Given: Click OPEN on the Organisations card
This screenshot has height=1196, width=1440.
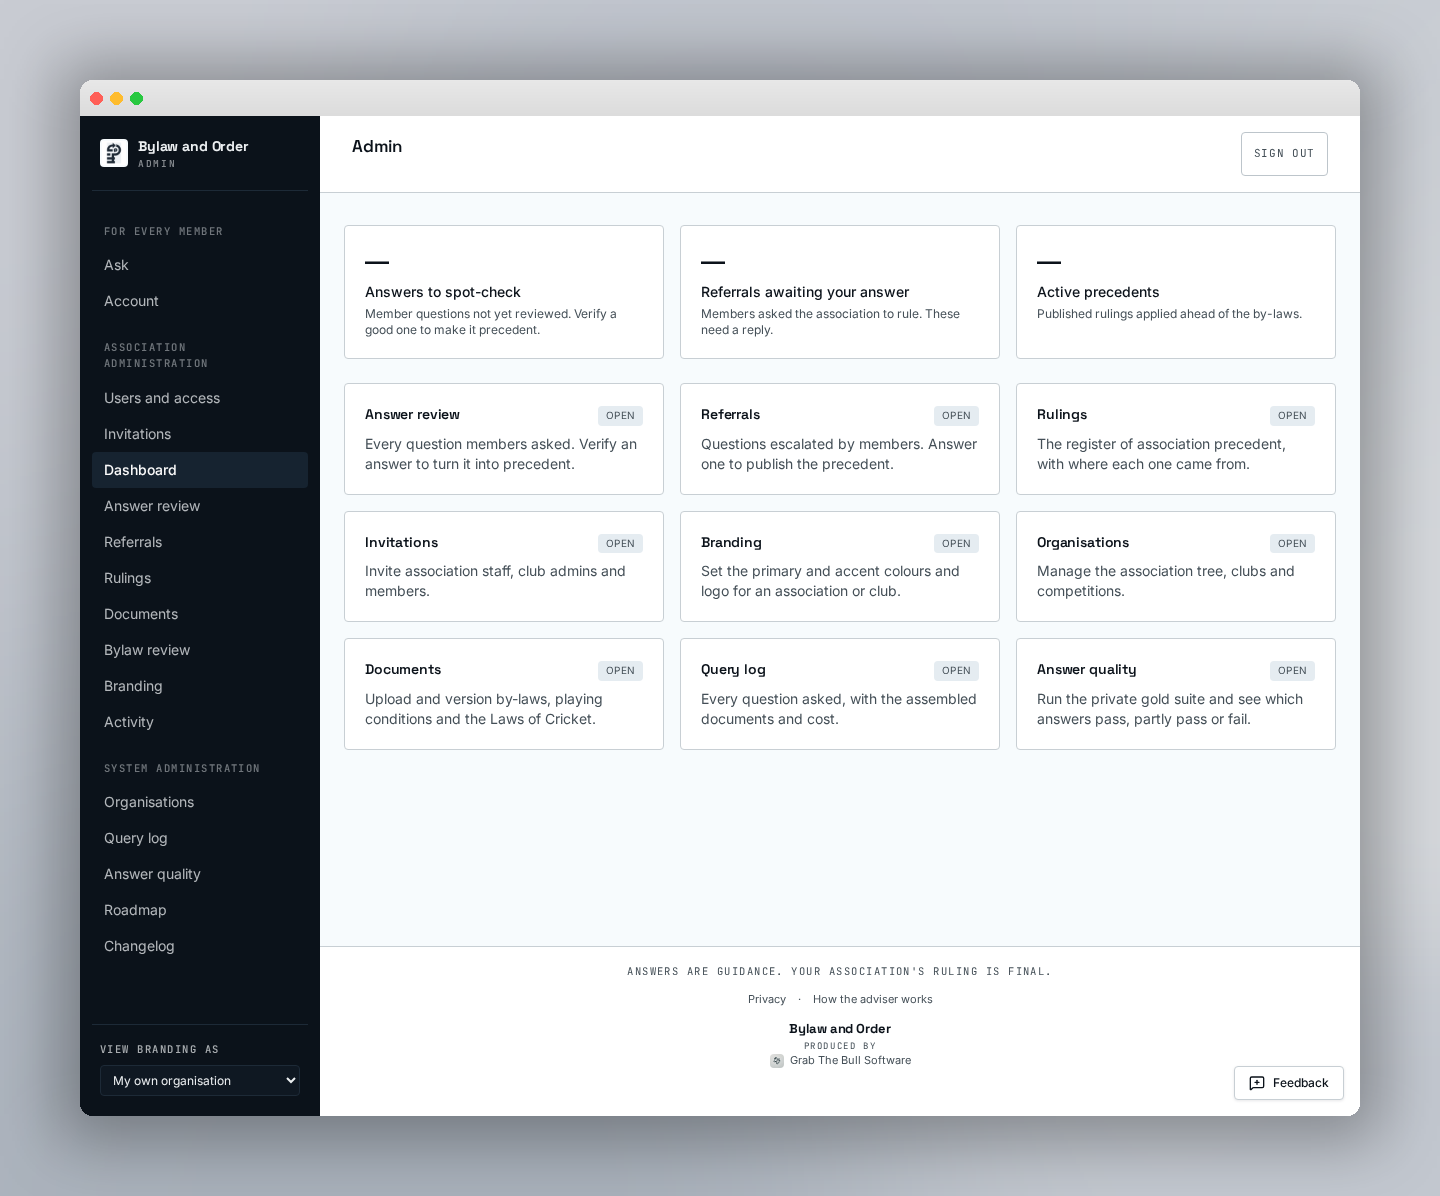Looking at the screenshot, I should pyautogui.click(x=1292, y=544).
